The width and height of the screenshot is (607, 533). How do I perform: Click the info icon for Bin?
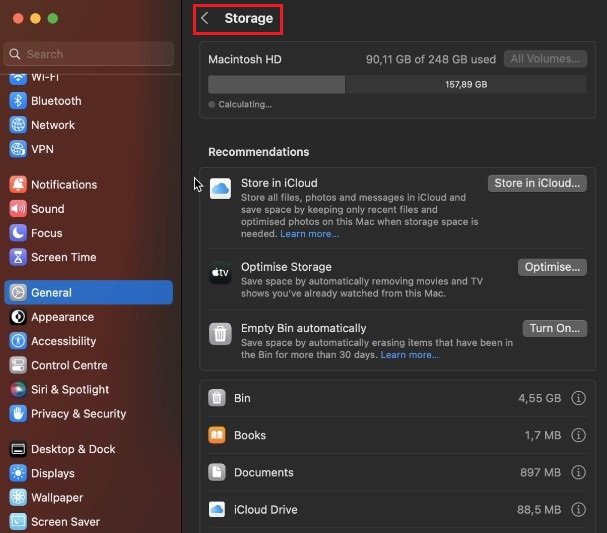coord(578,398)
